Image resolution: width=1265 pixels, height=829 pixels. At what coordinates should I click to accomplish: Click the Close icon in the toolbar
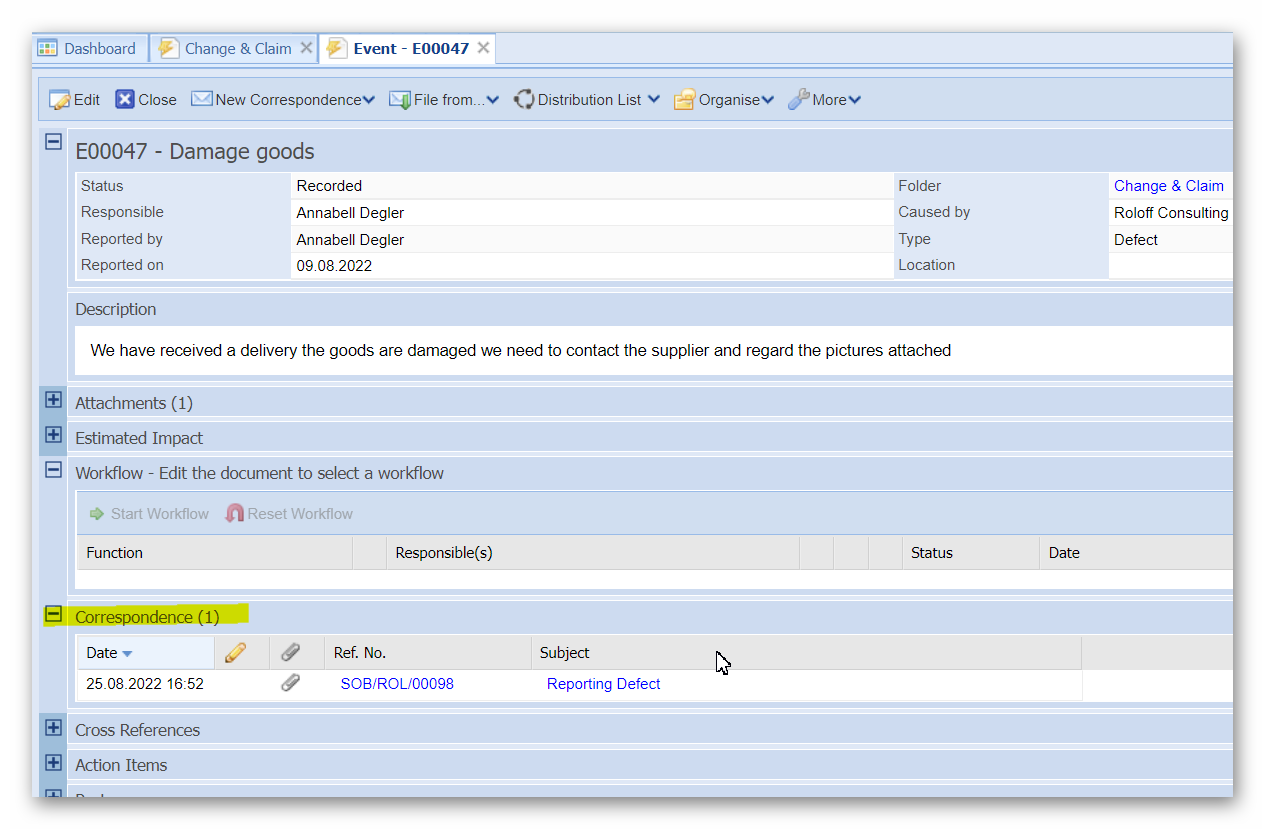click(x=125, y=100)
